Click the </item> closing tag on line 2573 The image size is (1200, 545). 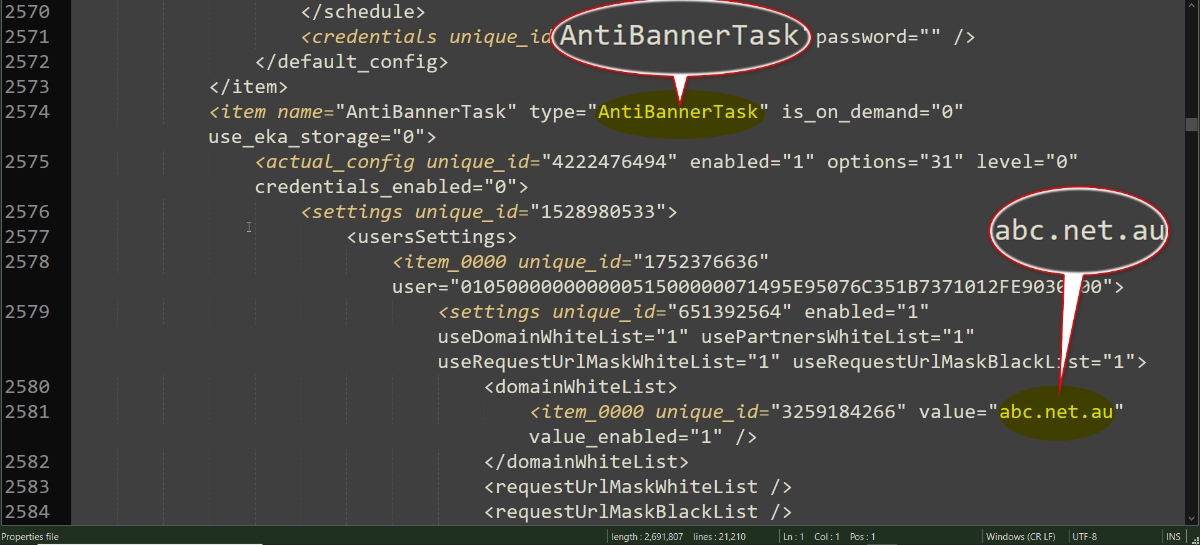[248, 87]
